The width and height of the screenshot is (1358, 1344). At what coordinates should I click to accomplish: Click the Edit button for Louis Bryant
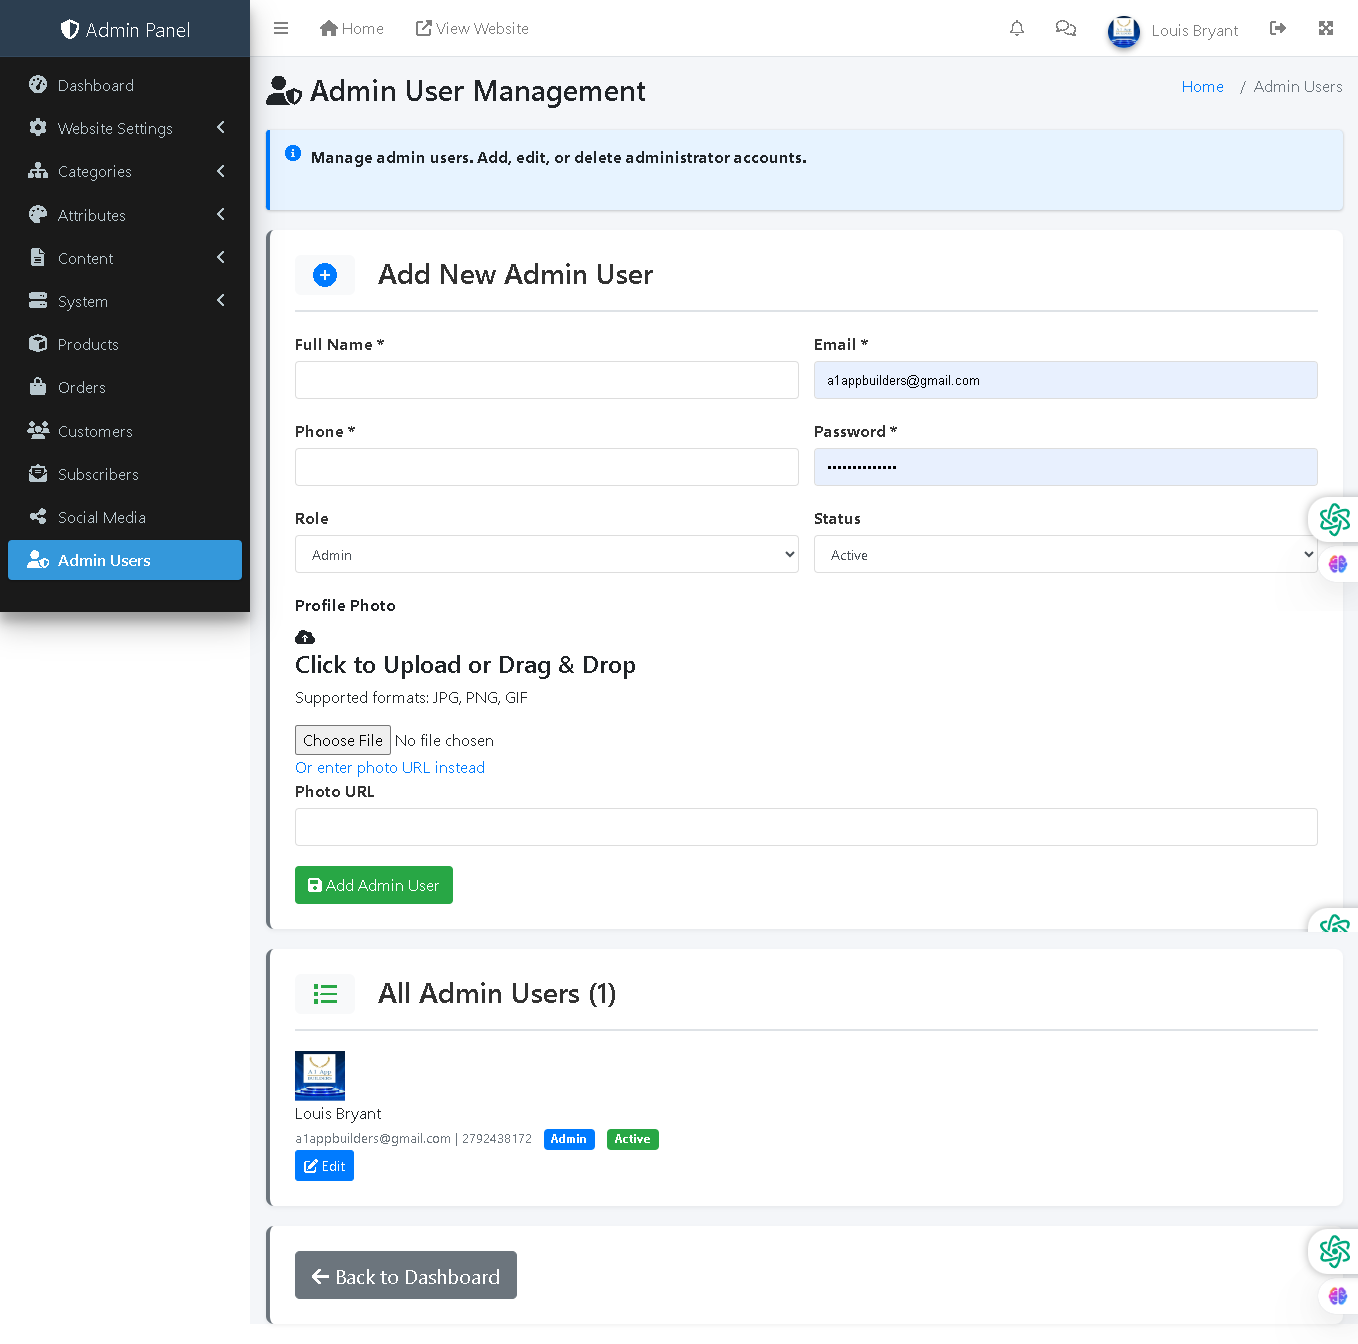pos(324,1166)
